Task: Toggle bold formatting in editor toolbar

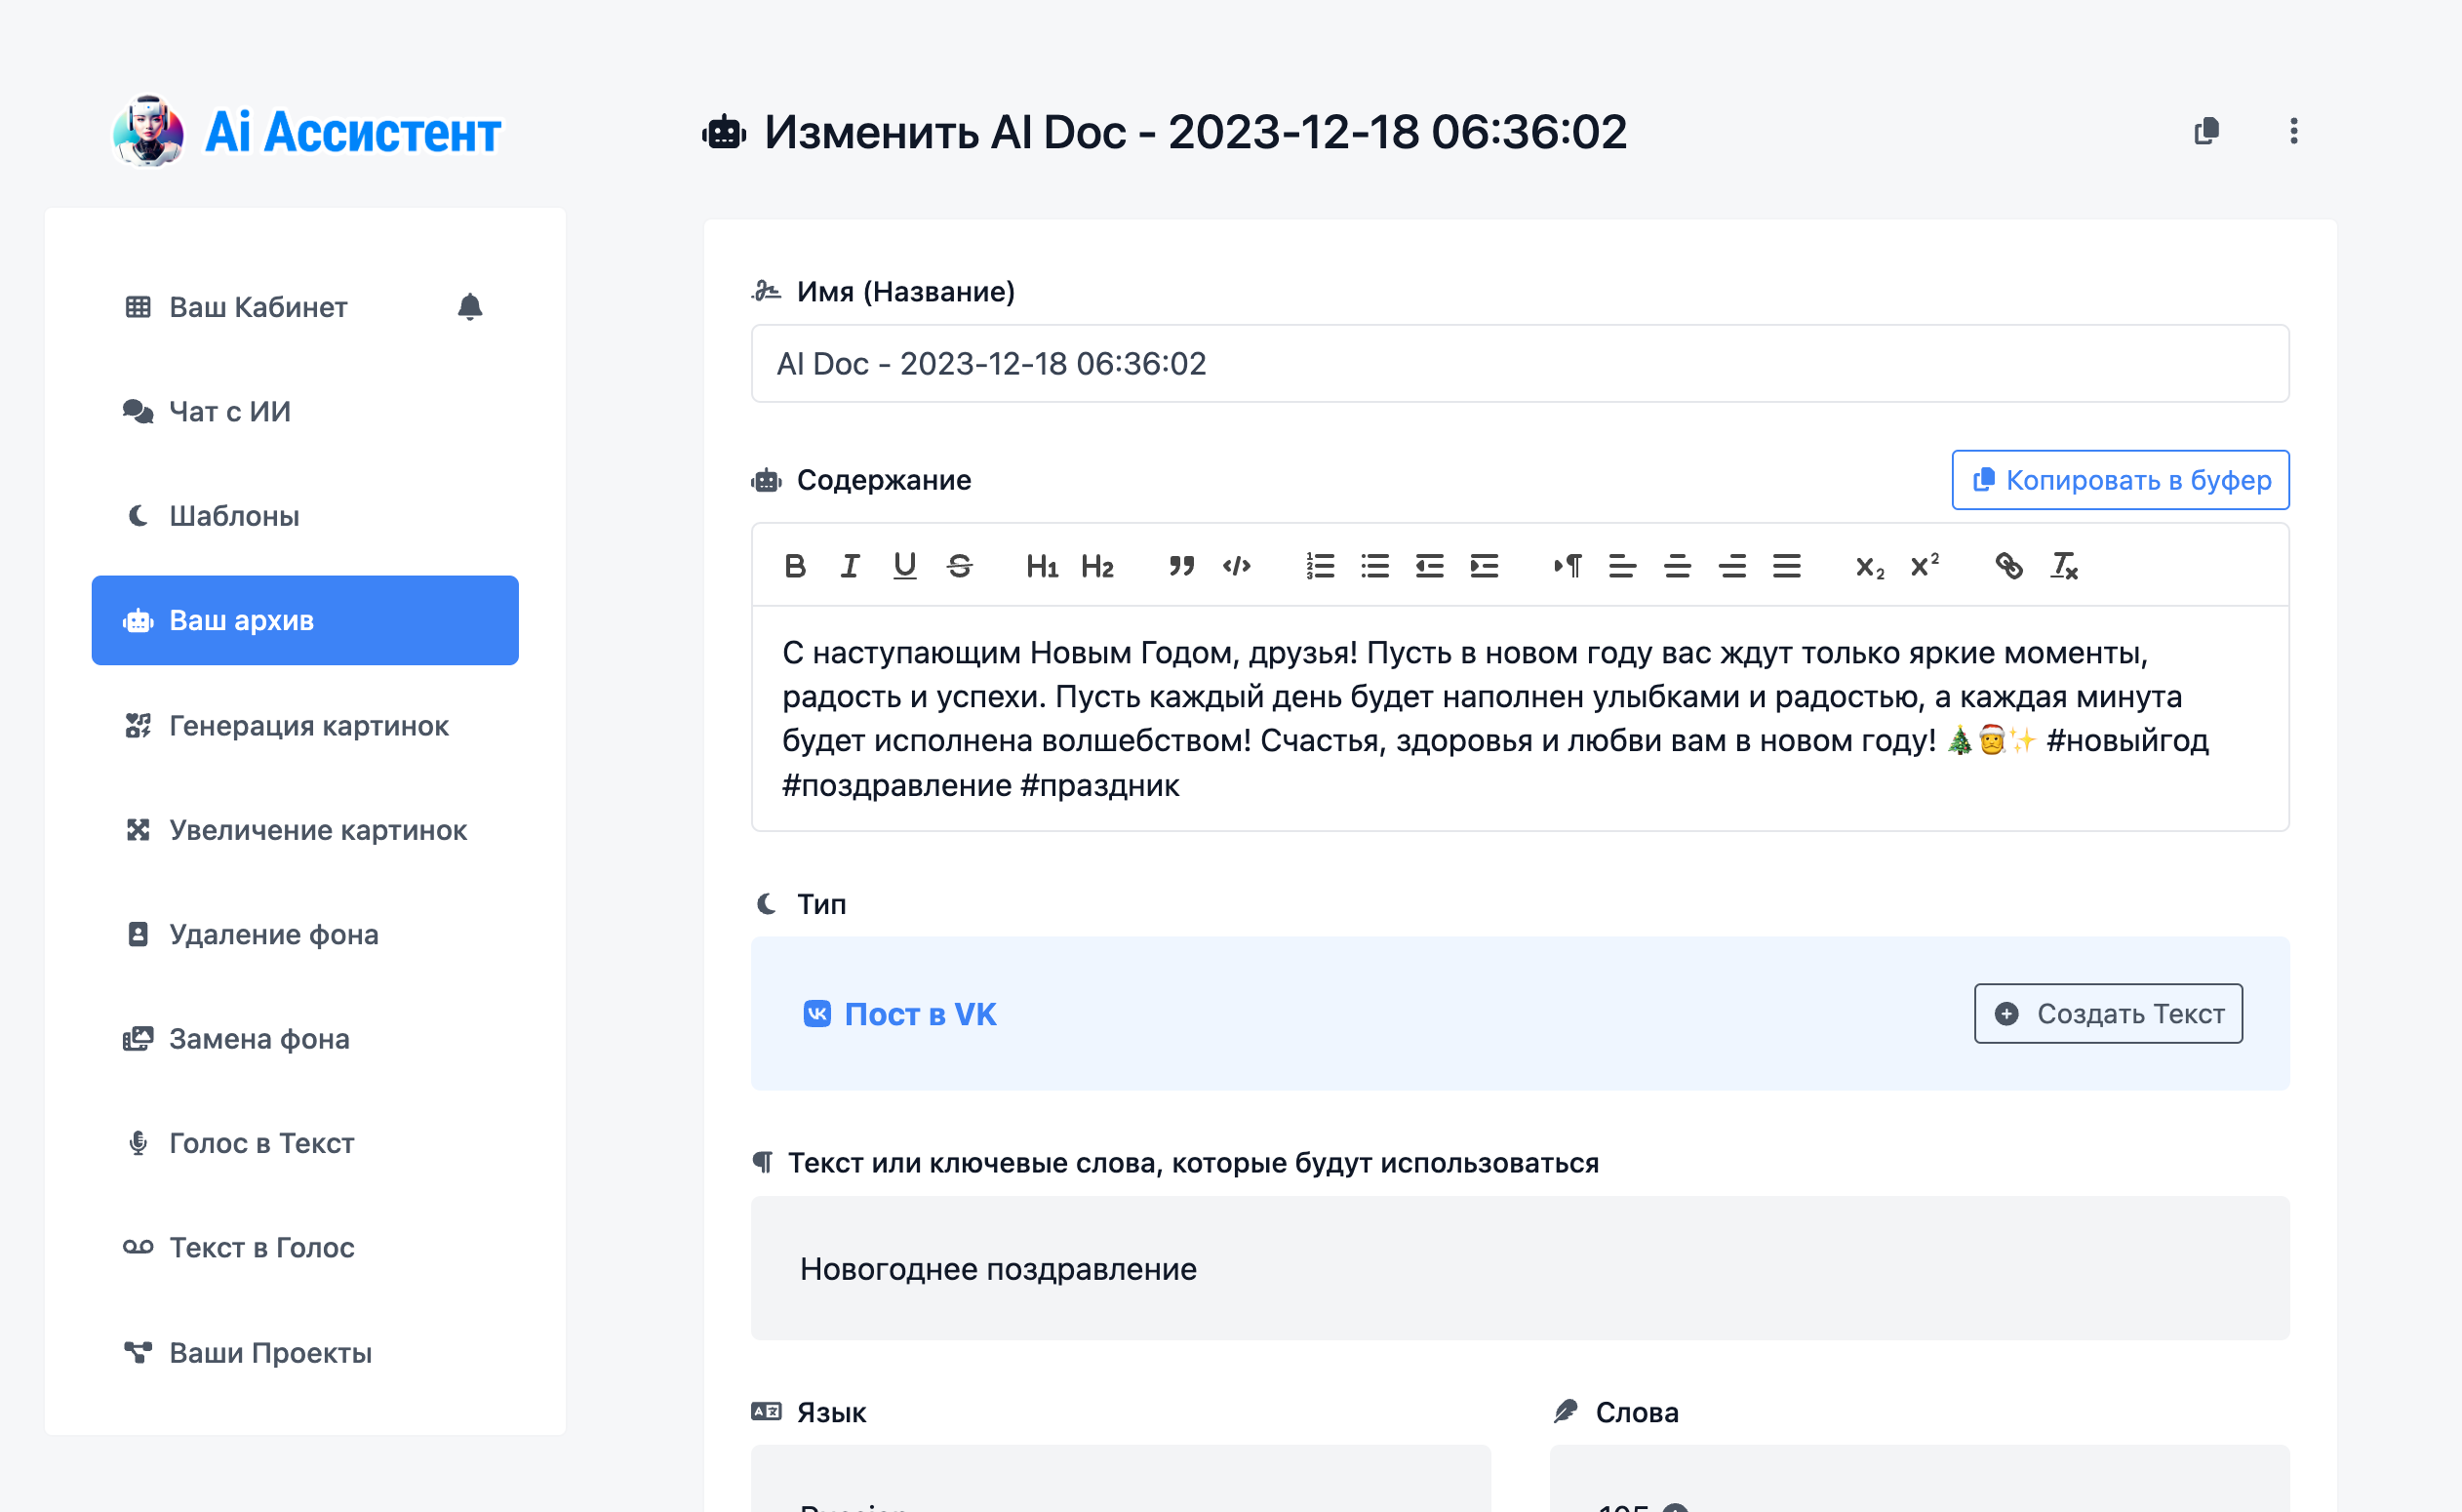Action: pyautogui.click(x=795, y=566)
